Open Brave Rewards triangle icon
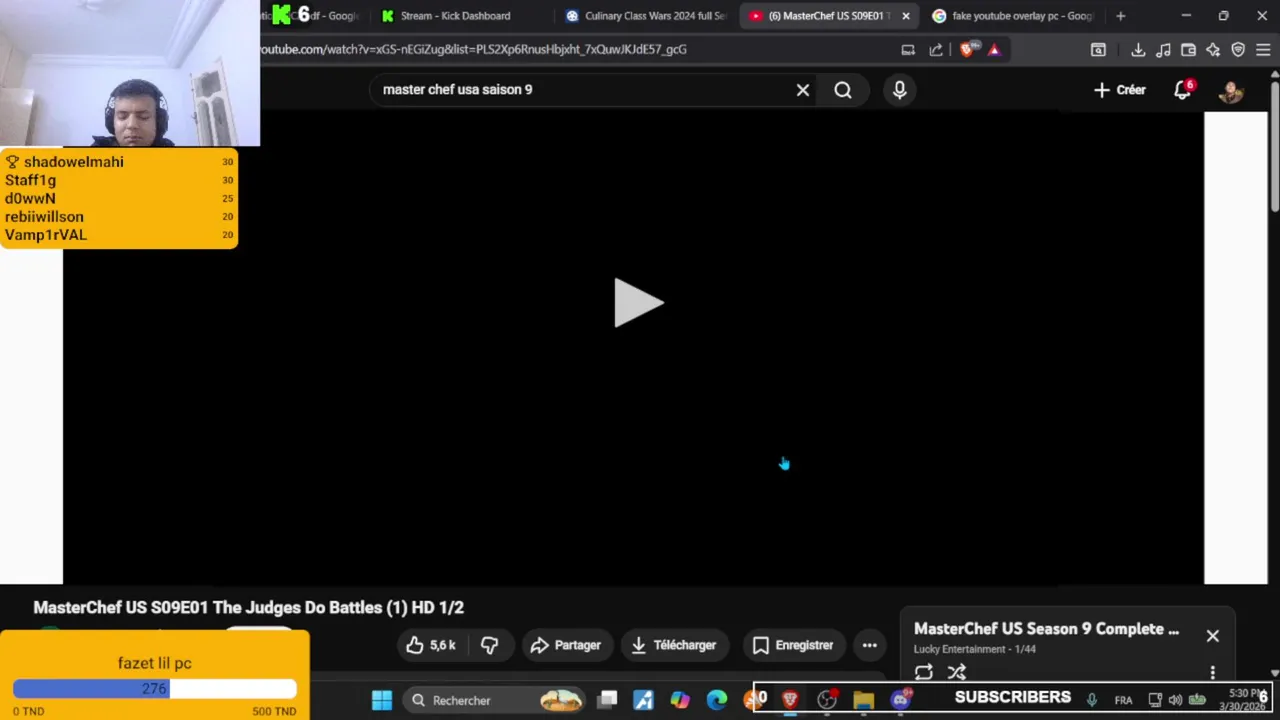The height and width of the screenshot is (720, 1280). coord(994,50)
